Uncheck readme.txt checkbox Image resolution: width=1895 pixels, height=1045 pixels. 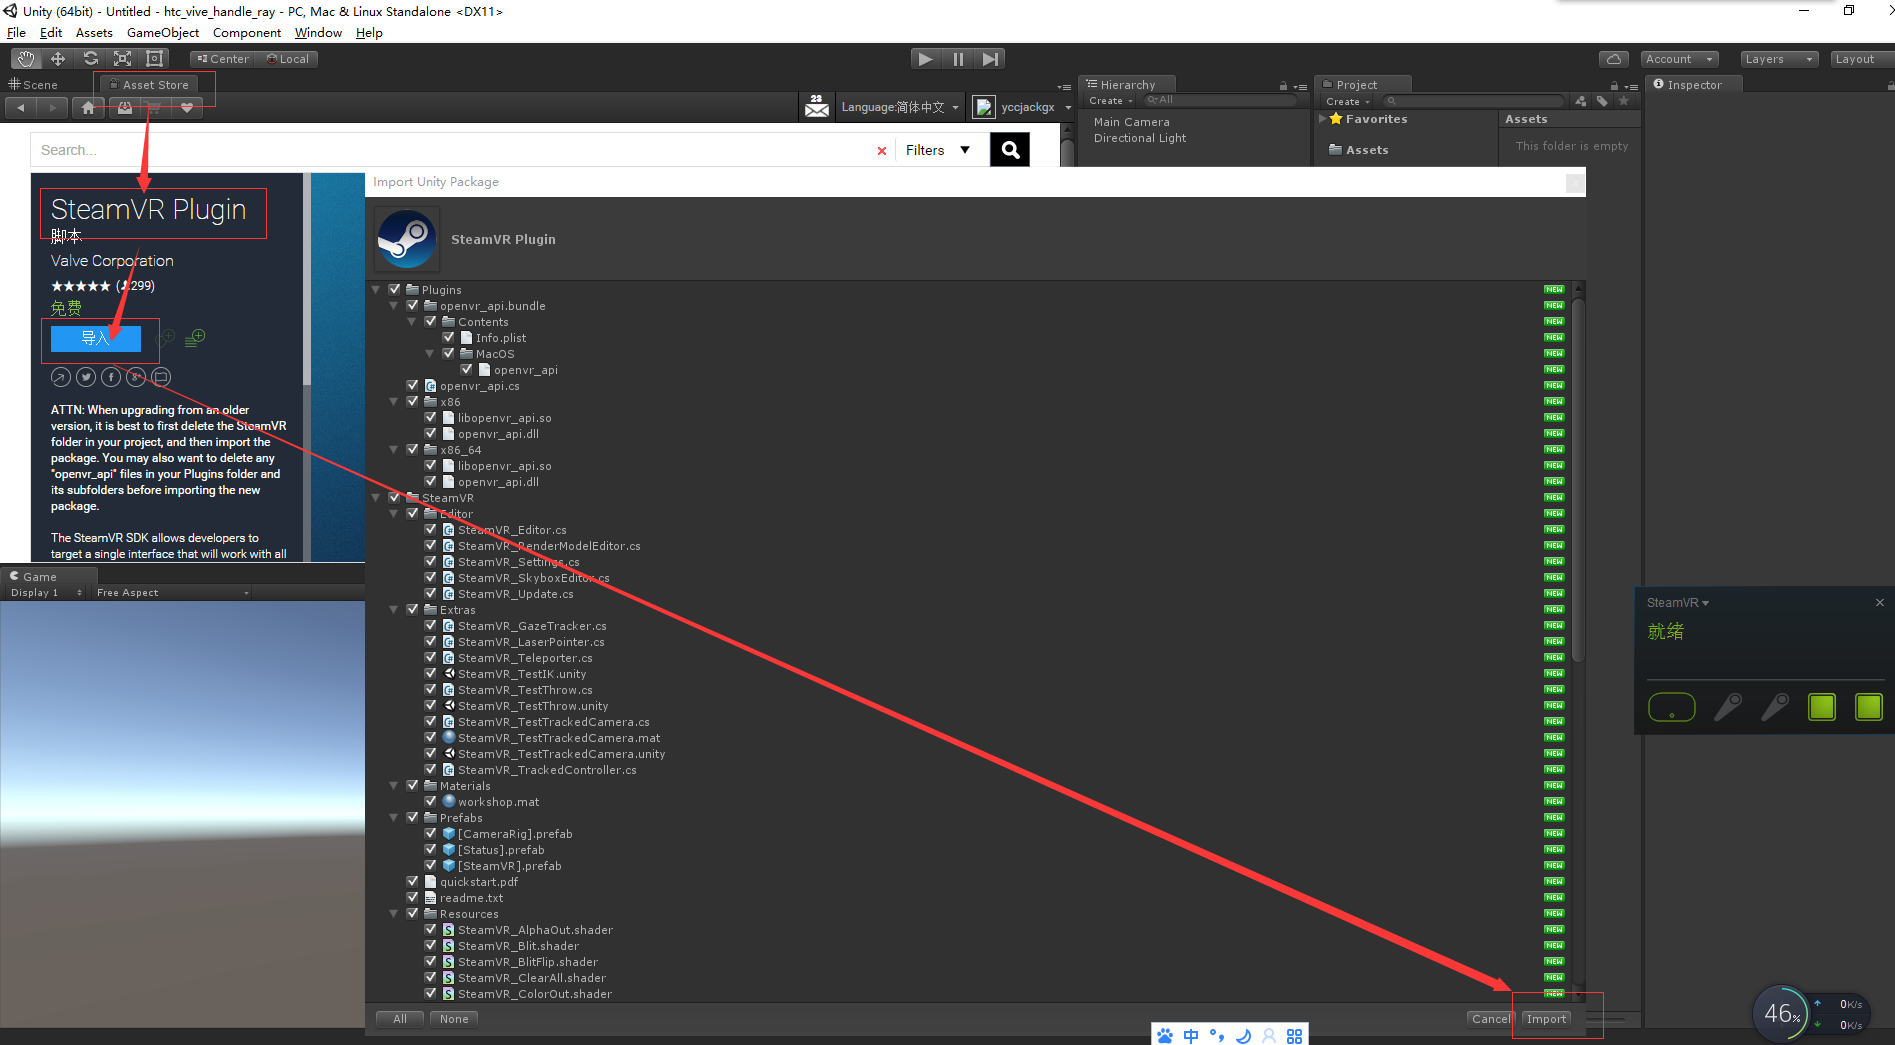[412, 897]
